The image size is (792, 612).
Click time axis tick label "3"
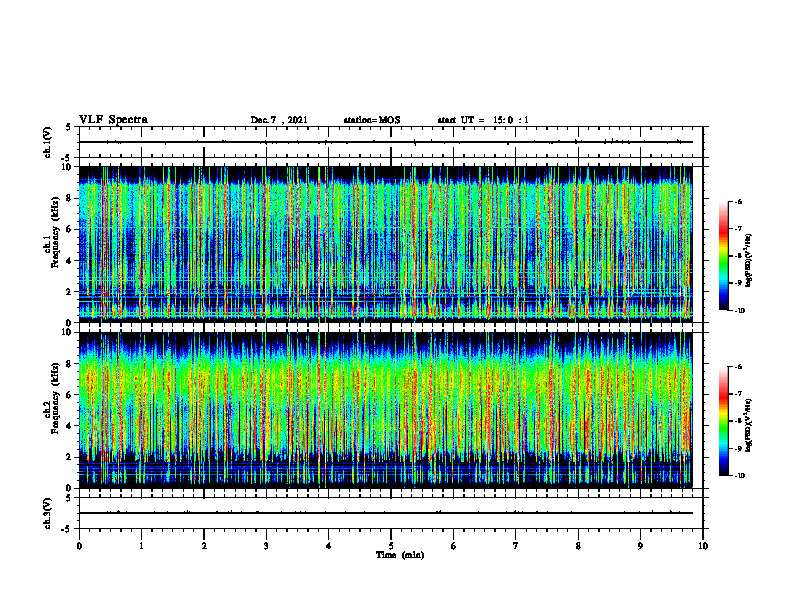click(x=266, y=546)
